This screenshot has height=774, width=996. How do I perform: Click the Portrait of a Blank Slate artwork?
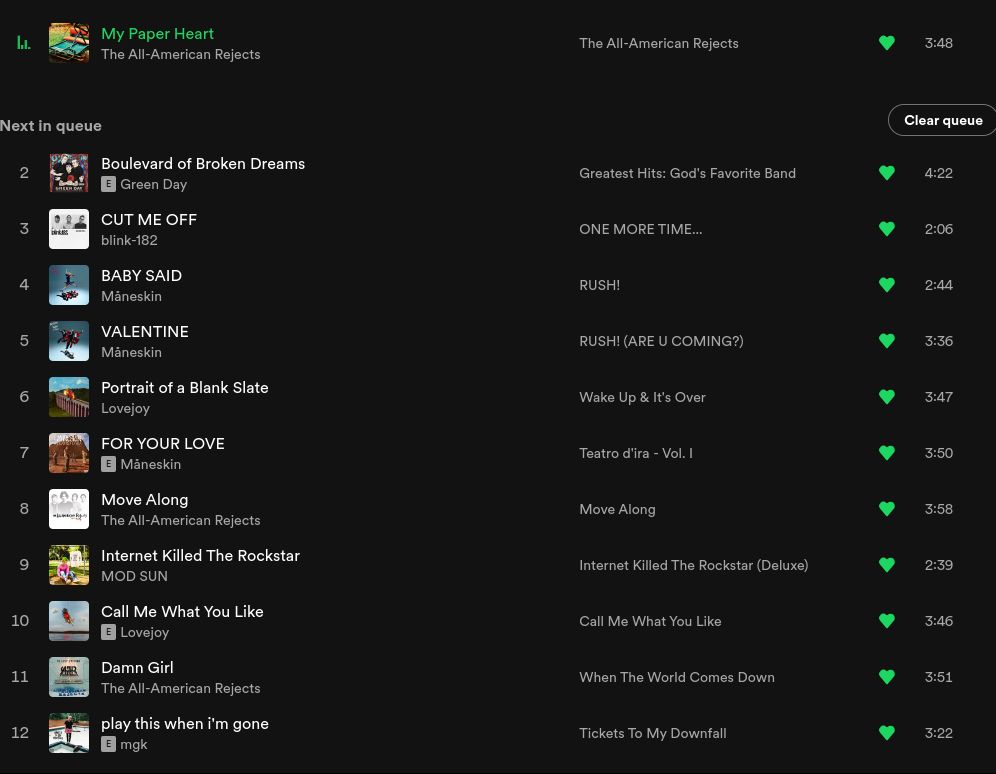(x=69, y=397)
